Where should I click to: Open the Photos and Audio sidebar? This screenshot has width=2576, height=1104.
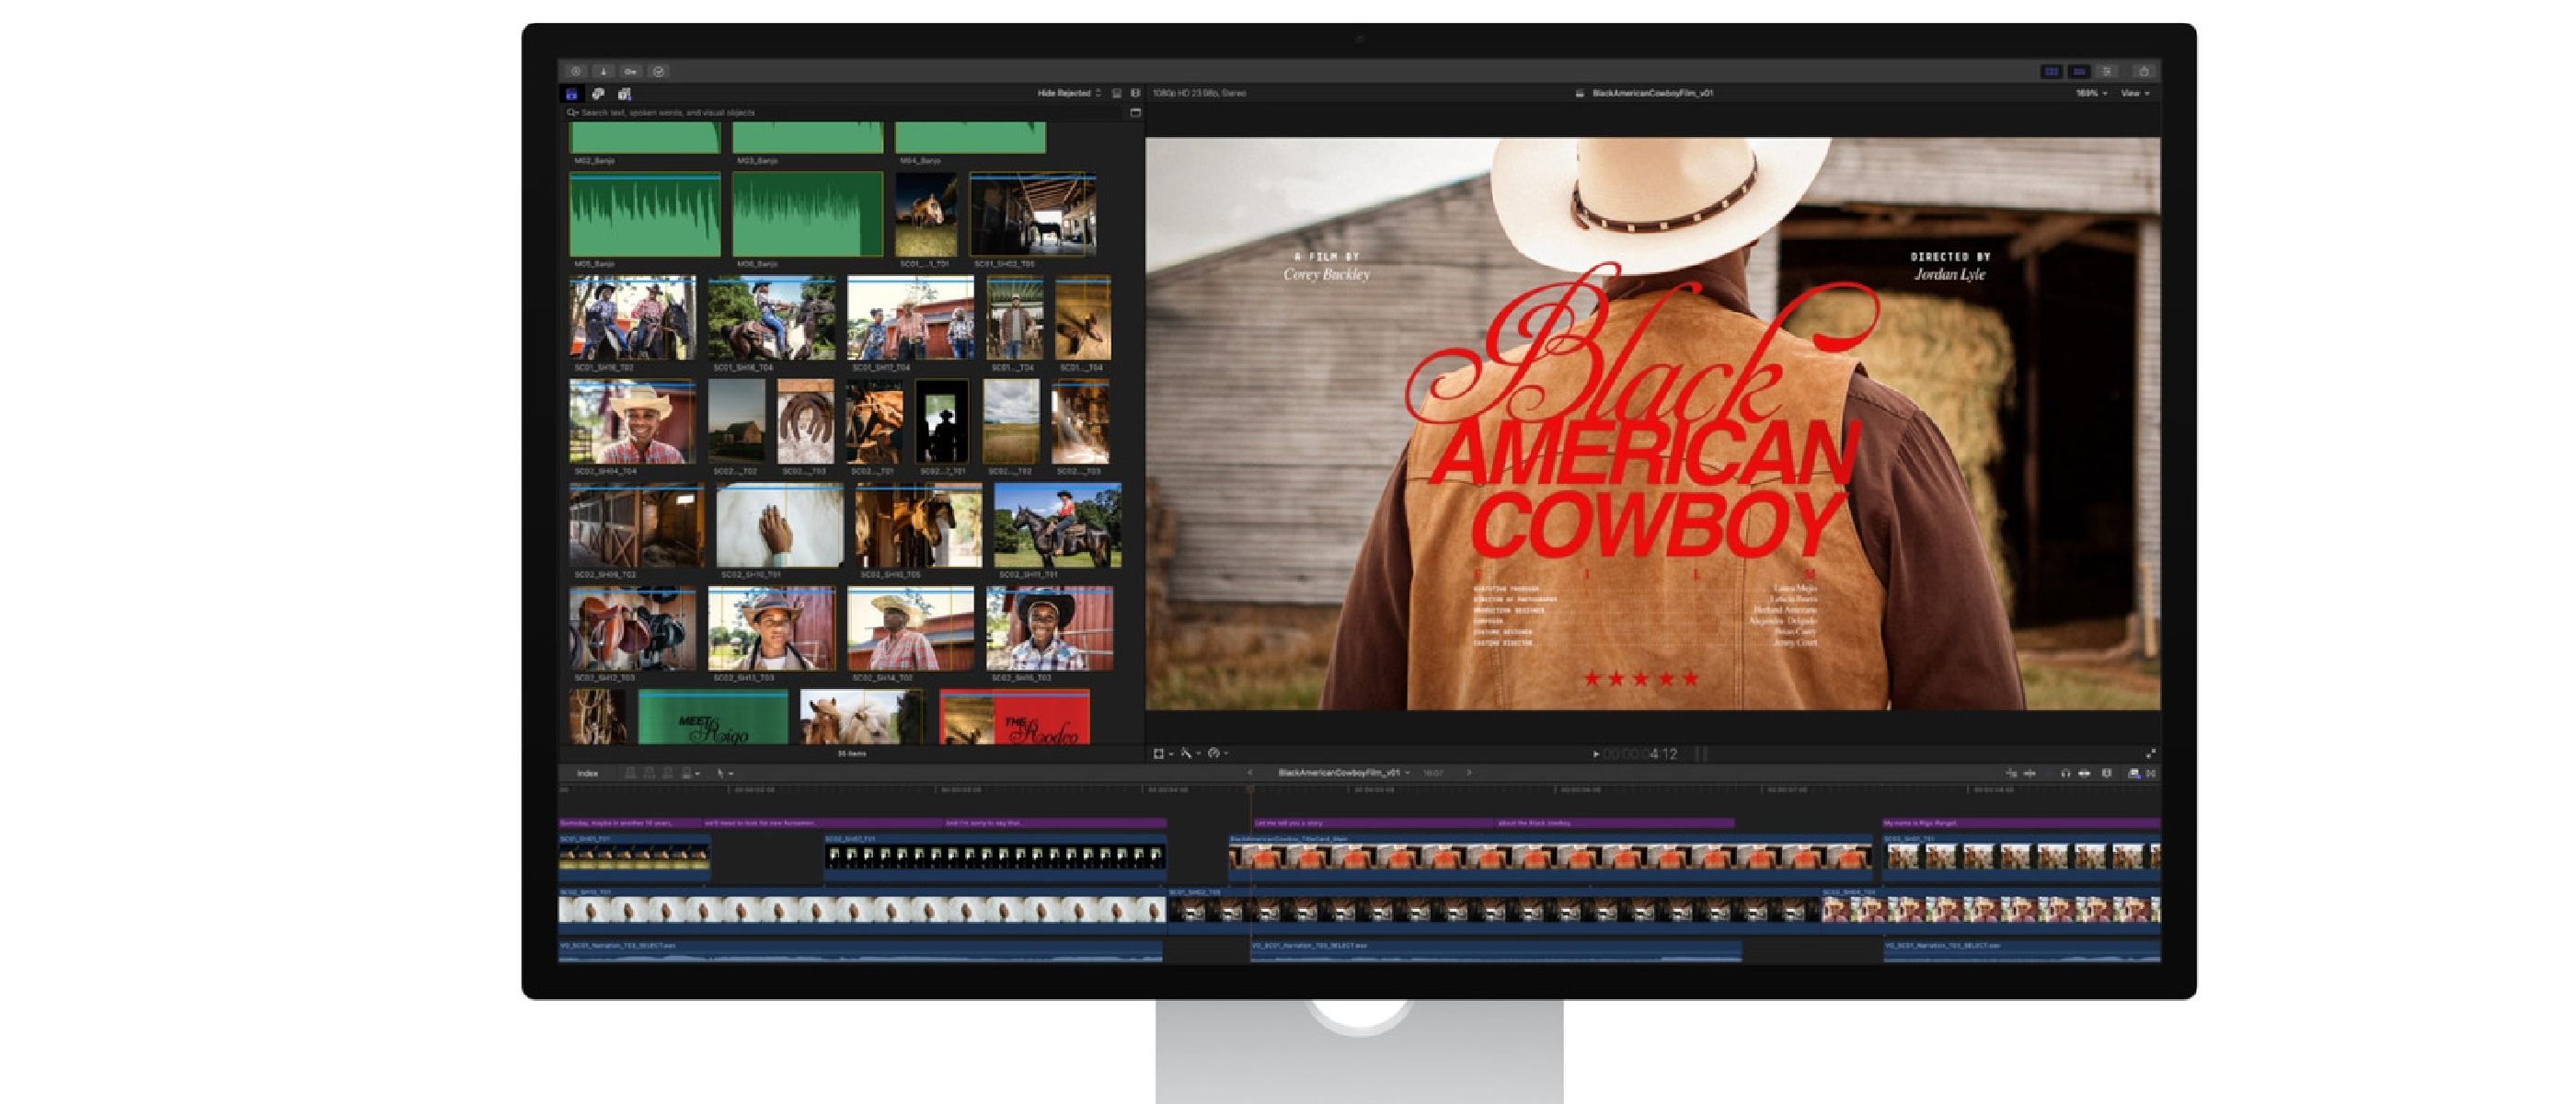[x=598, y=93]
